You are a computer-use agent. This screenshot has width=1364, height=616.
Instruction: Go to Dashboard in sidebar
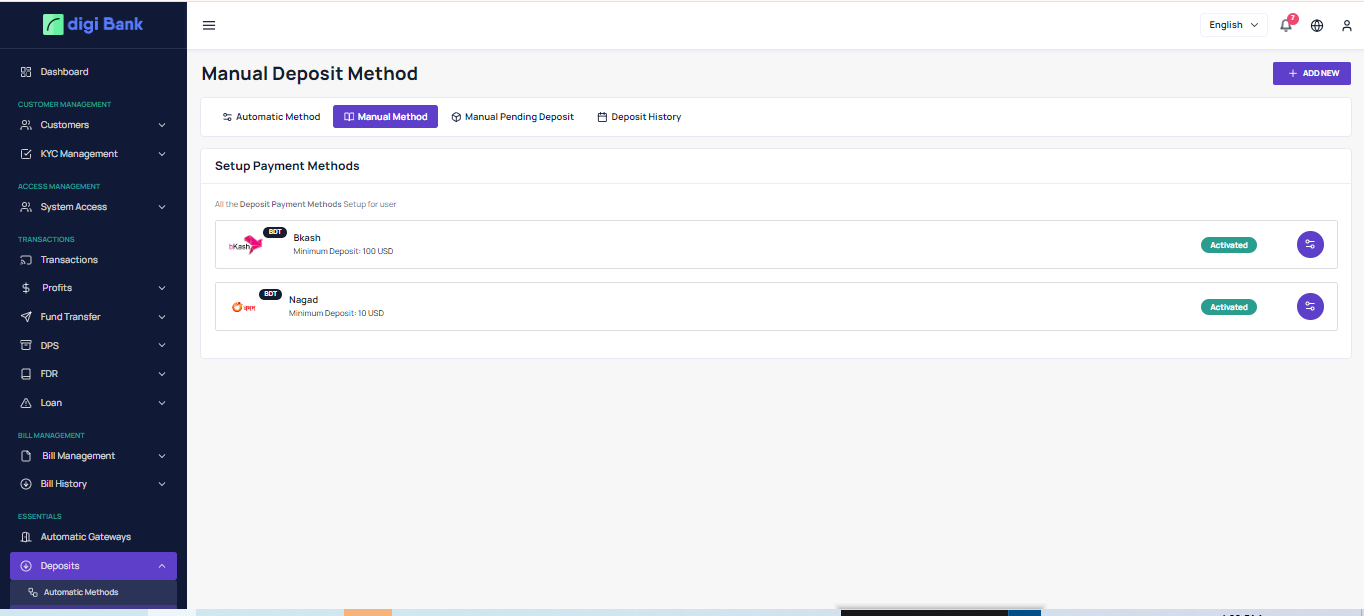coord(64,72)
